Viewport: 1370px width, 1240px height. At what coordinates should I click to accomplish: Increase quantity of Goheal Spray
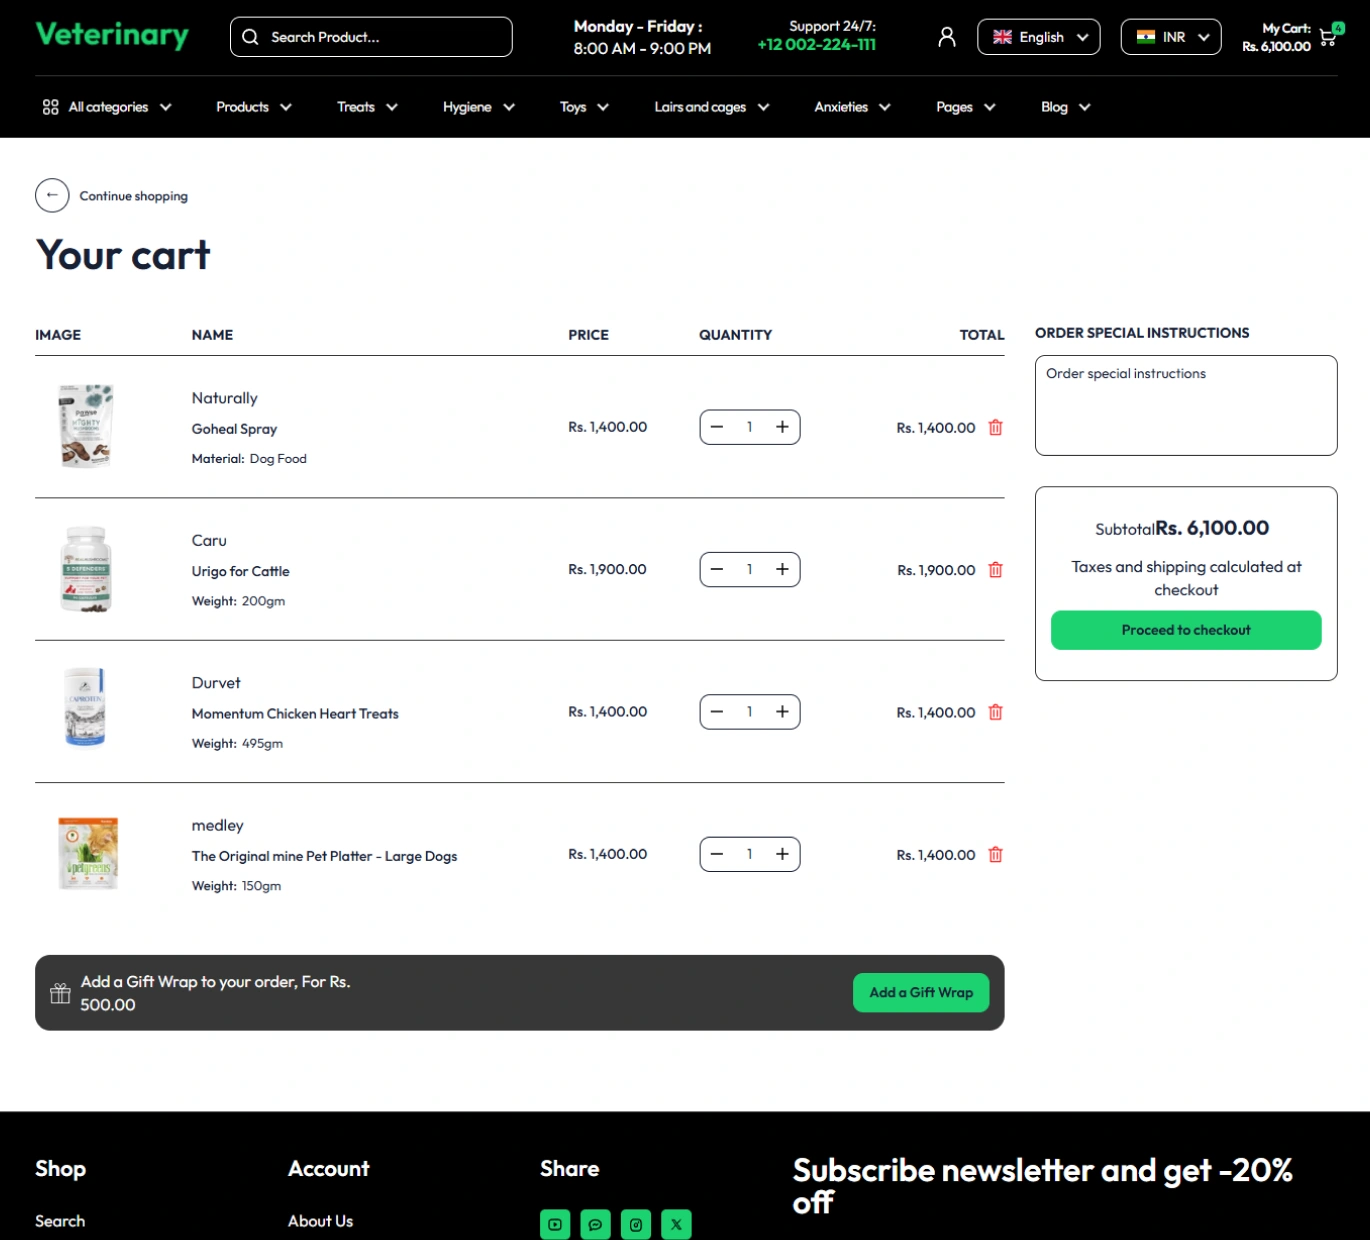[782, 427]
